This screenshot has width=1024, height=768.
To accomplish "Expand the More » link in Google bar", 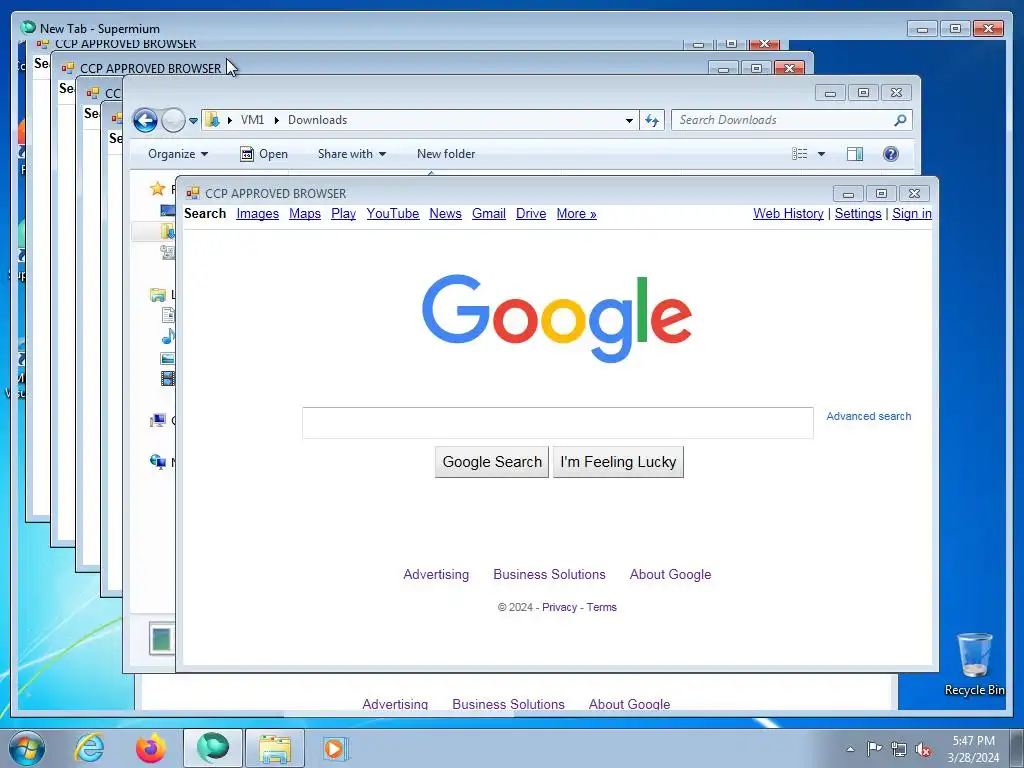I will tap(576, 214).
